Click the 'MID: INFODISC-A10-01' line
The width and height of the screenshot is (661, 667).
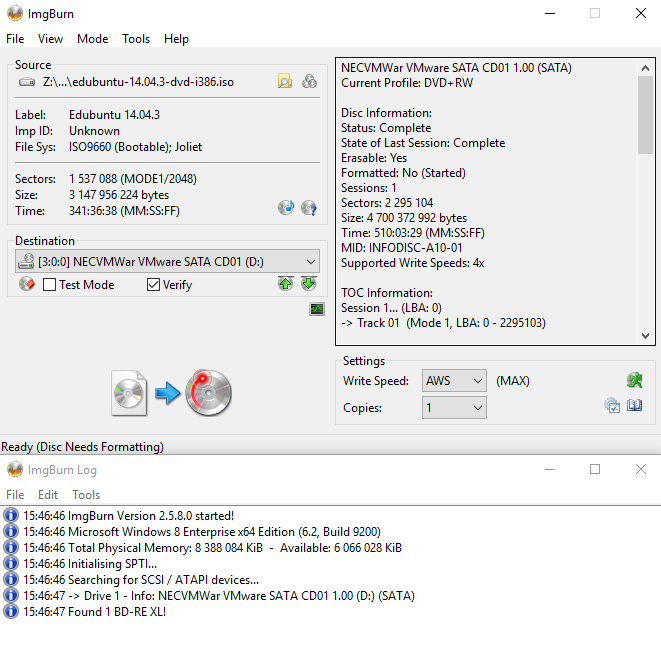402,248
